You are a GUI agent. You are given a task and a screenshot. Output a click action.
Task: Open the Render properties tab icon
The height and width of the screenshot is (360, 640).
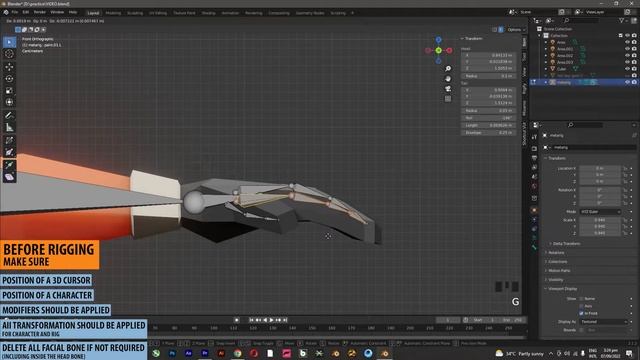coord(534,149)
